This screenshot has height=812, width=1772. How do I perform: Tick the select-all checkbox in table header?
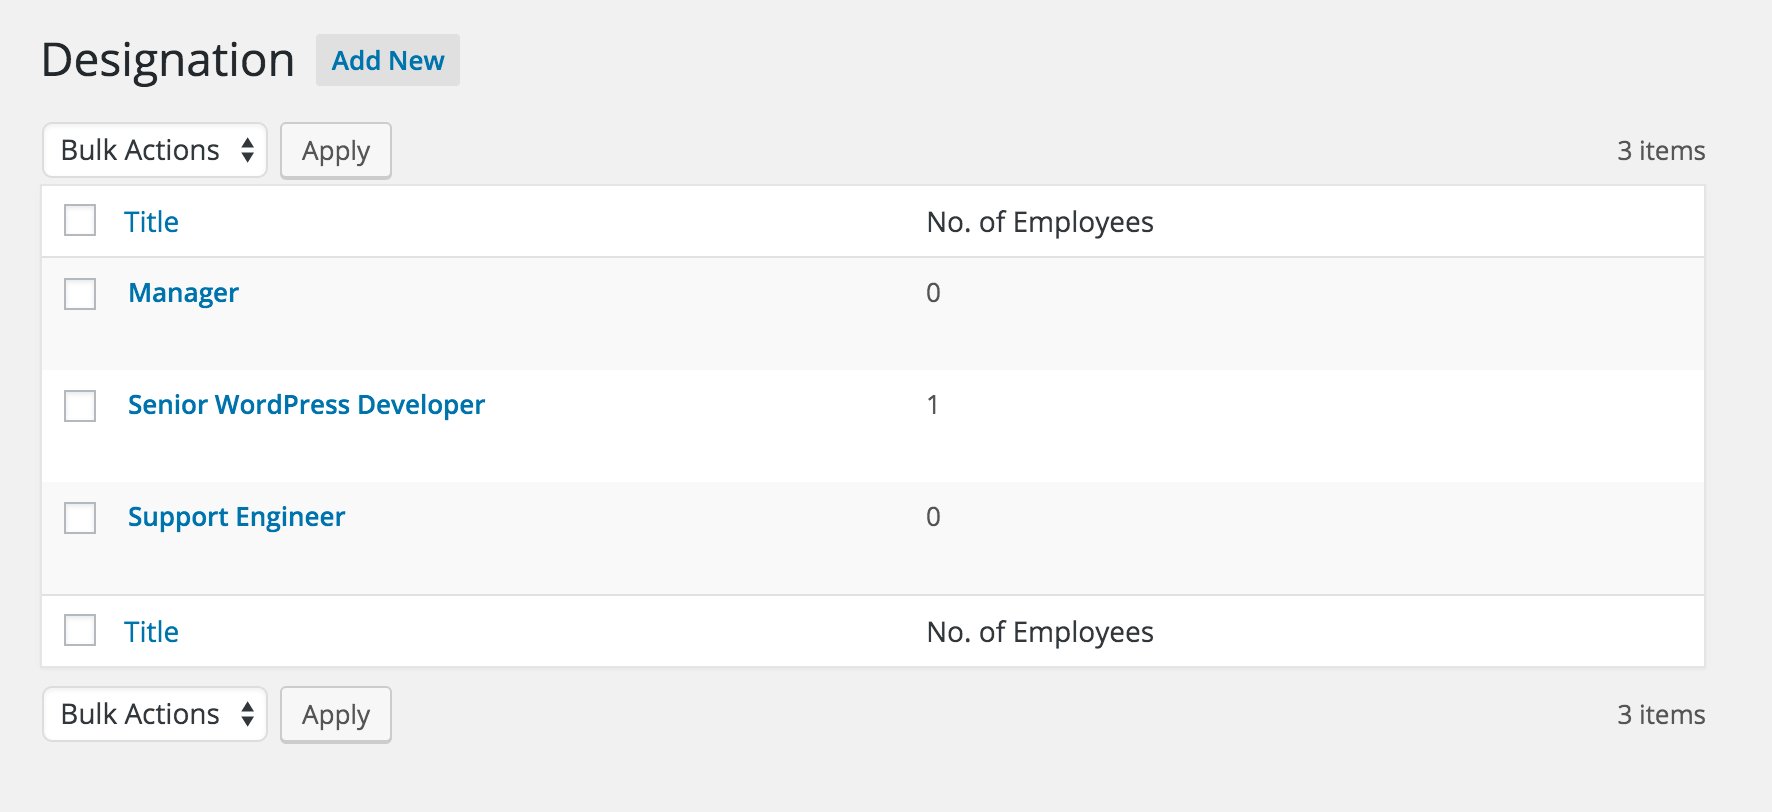(x=80, y=221)
